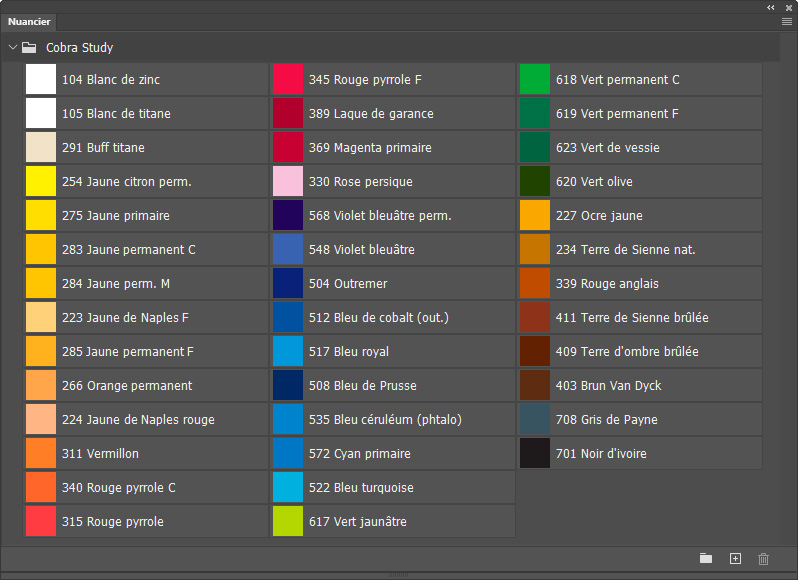Image resolution: width=798 pixels, height=580 pixels.
Task: Pick the 339 Rouge anglais color swatch
Action: [x=534, y=283]
